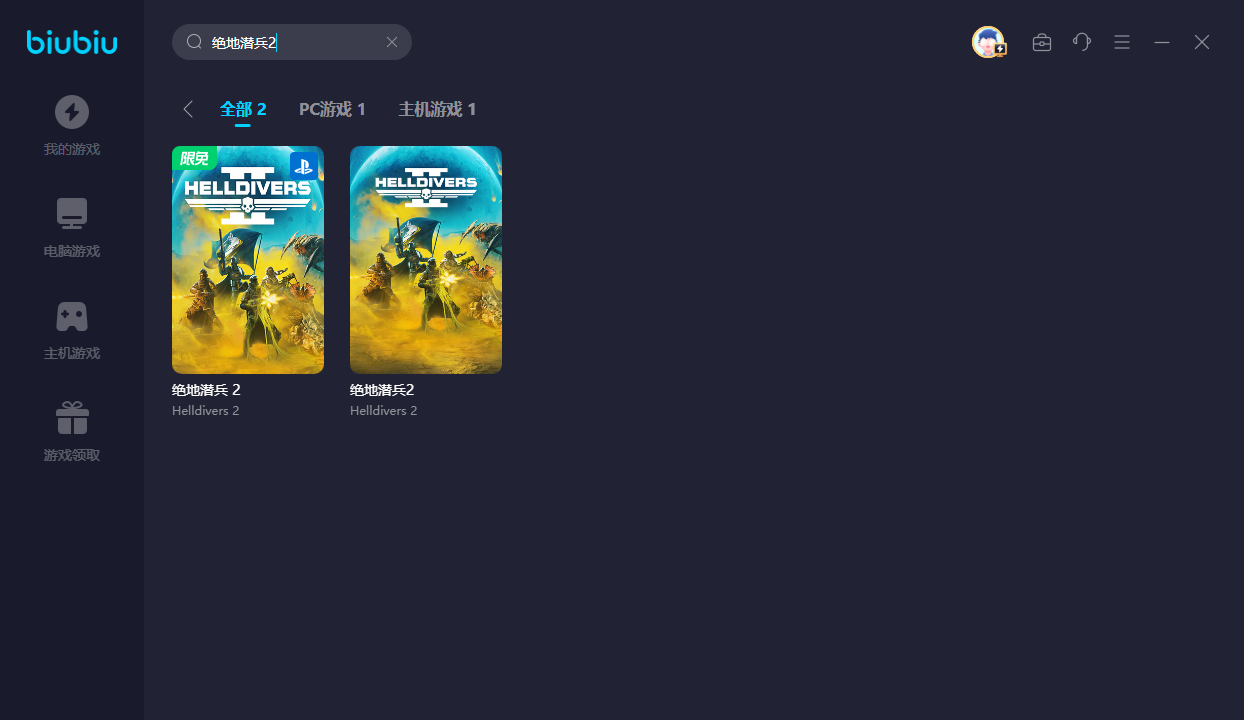Click the search input field

pyautogui.click(x=300, y=42)
